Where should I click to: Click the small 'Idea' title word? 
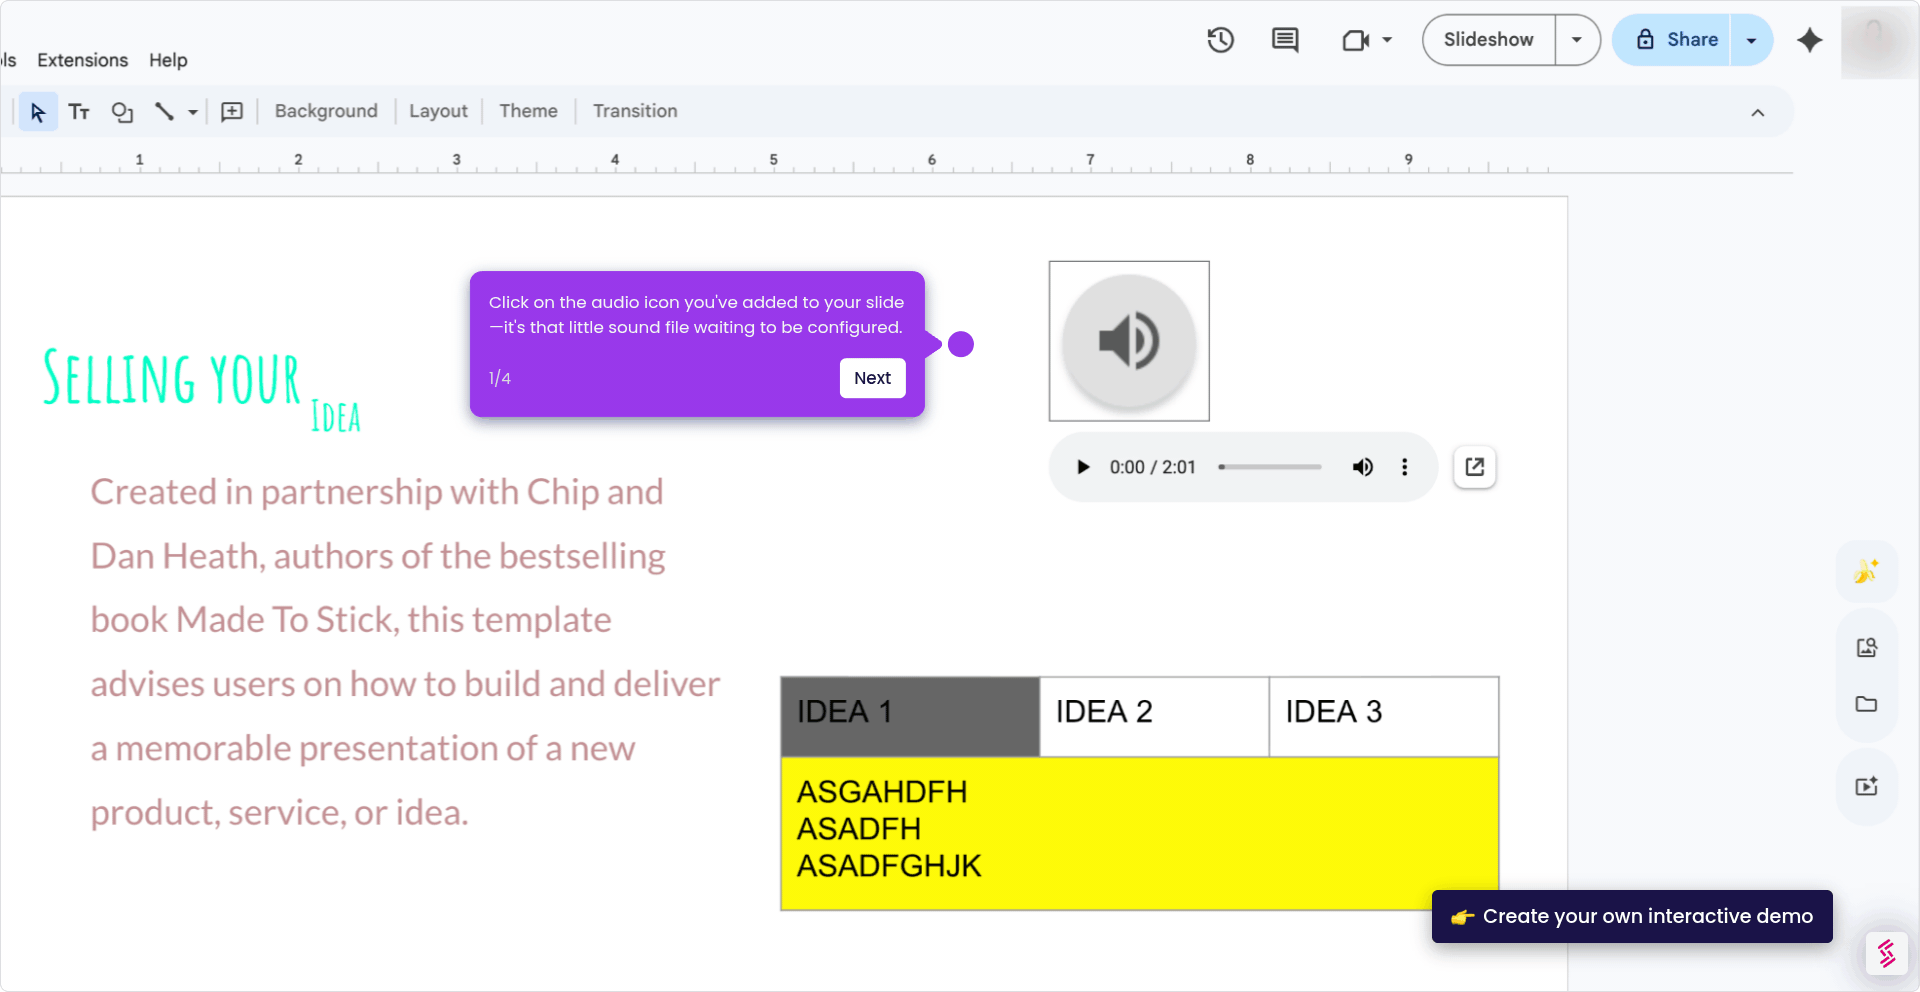(x=336, y=417)
